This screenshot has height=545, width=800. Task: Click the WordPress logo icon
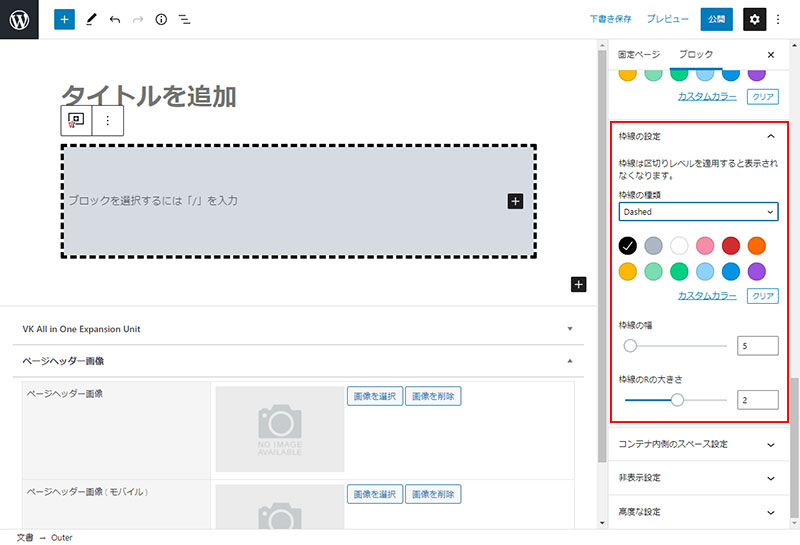[19, 19]
